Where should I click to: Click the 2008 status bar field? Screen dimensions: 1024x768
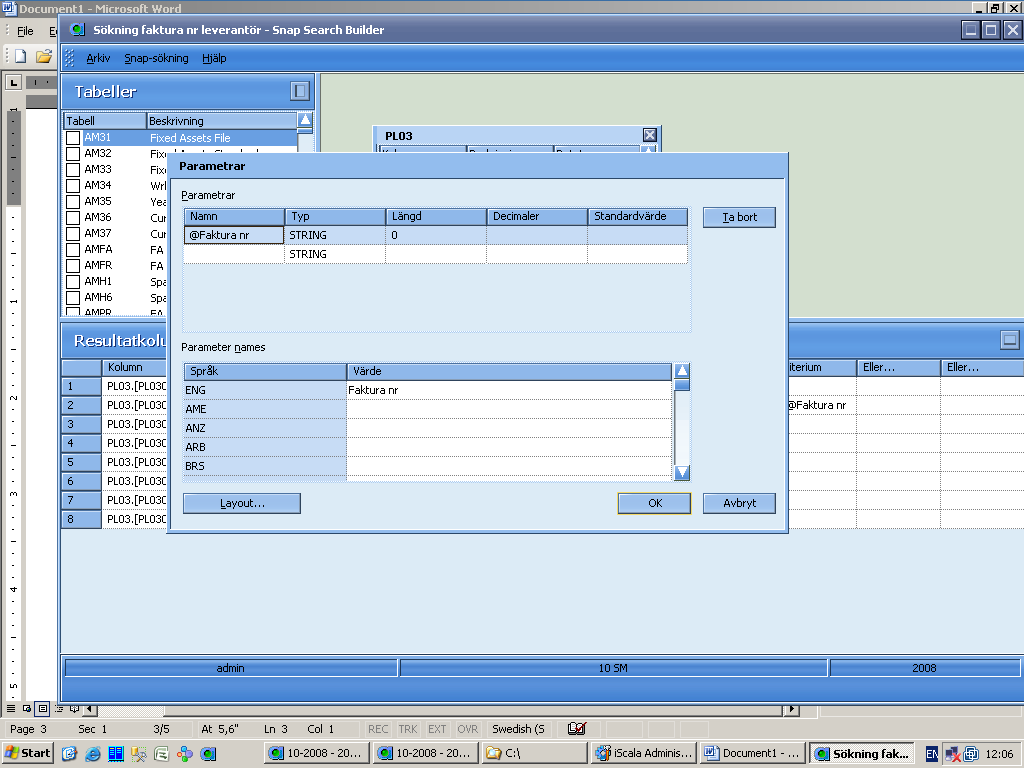point(924,668)
